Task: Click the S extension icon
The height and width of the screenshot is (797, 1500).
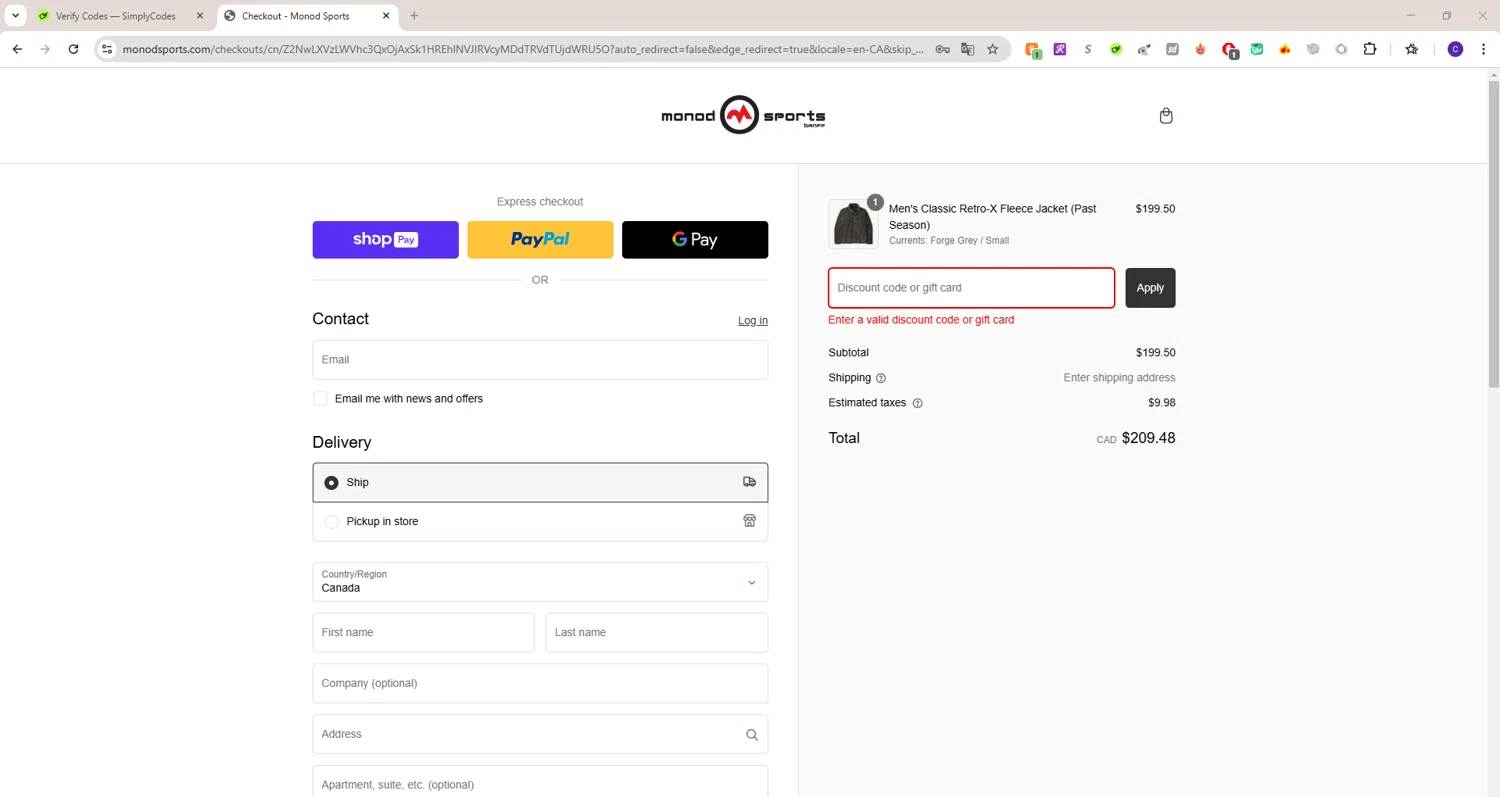Action: 1088,49
